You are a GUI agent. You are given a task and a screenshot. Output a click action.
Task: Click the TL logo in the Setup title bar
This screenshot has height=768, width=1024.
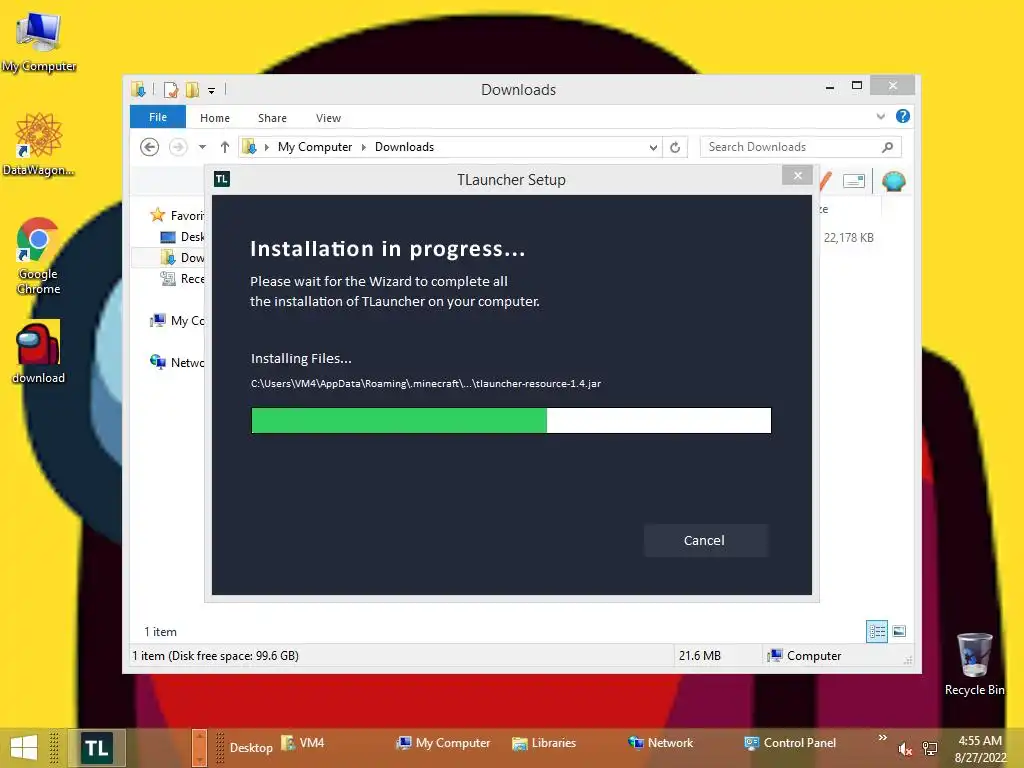(x=221, y=179)
